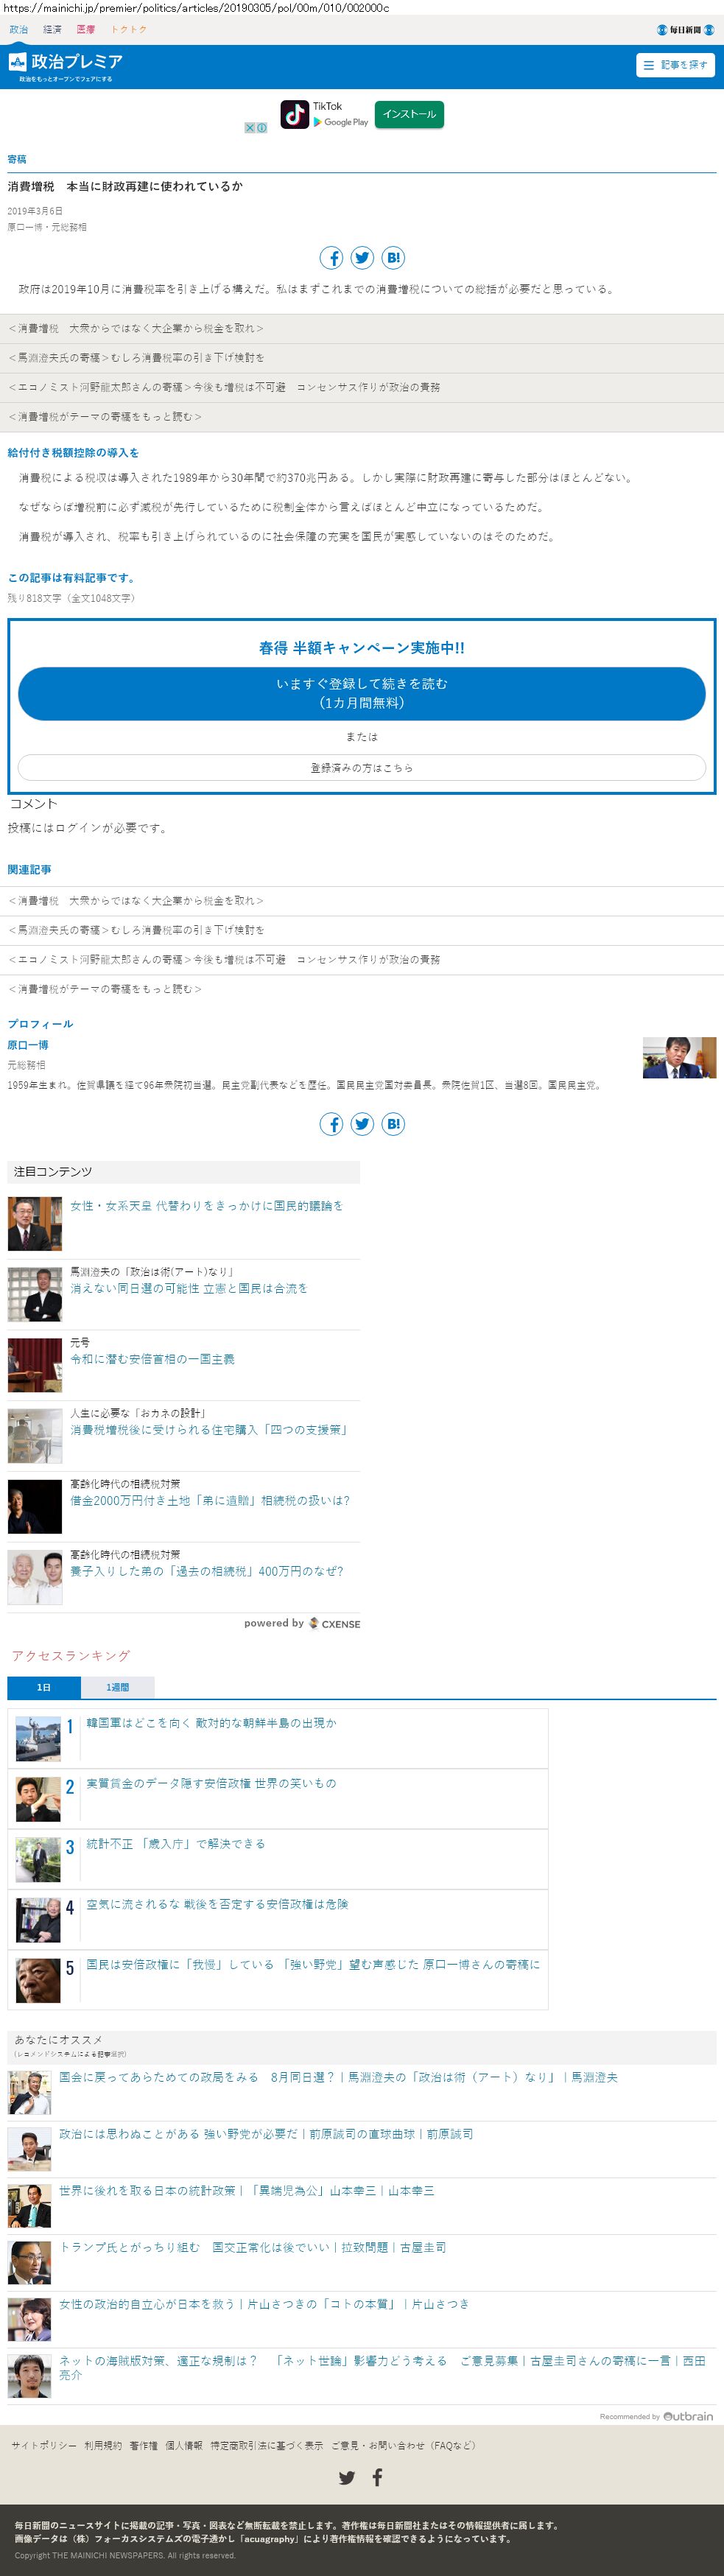This screenshot has height=2576, width=724.
Task: Click the 毎日新聞 logo at the top right
Action: 685,30
